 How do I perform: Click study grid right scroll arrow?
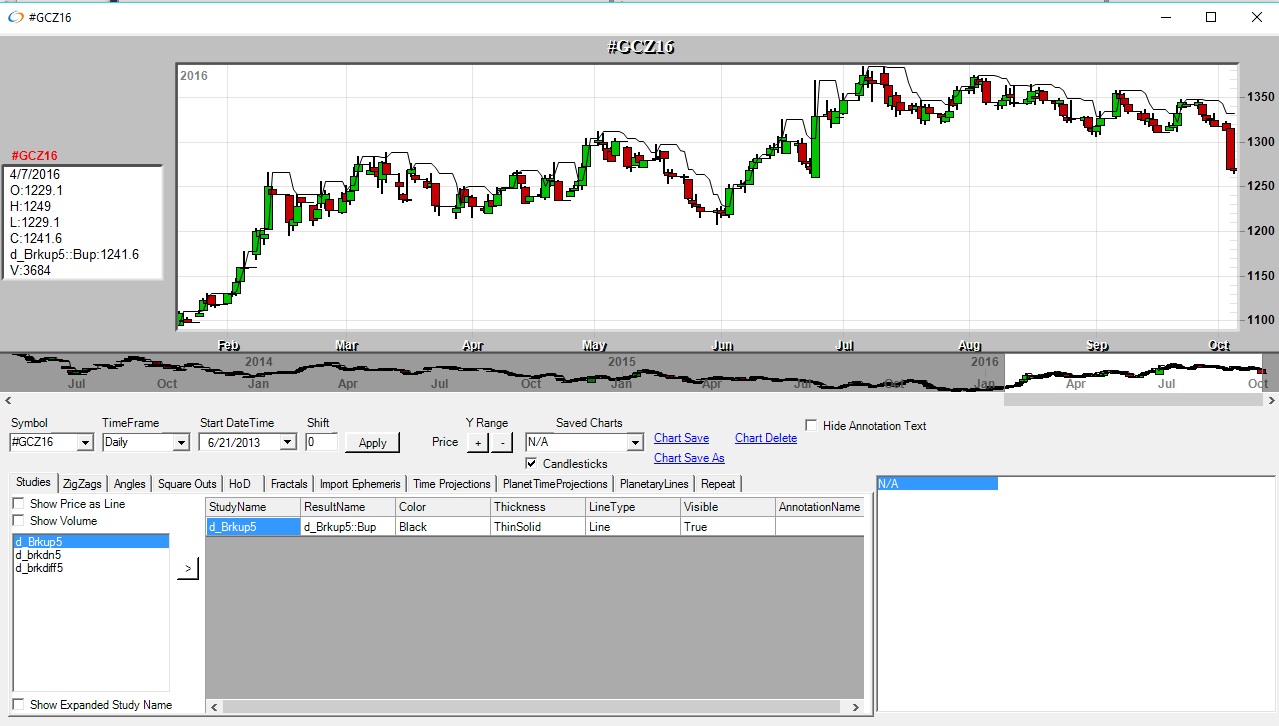(855, 707)
